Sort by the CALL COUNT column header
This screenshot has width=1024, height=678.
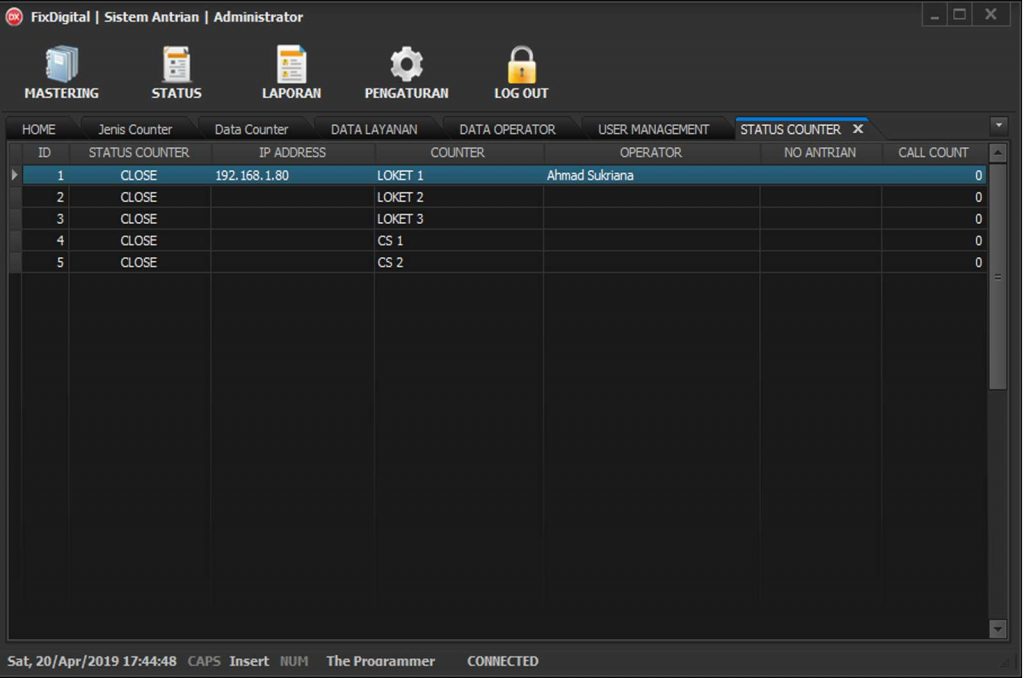coord(933,153)
